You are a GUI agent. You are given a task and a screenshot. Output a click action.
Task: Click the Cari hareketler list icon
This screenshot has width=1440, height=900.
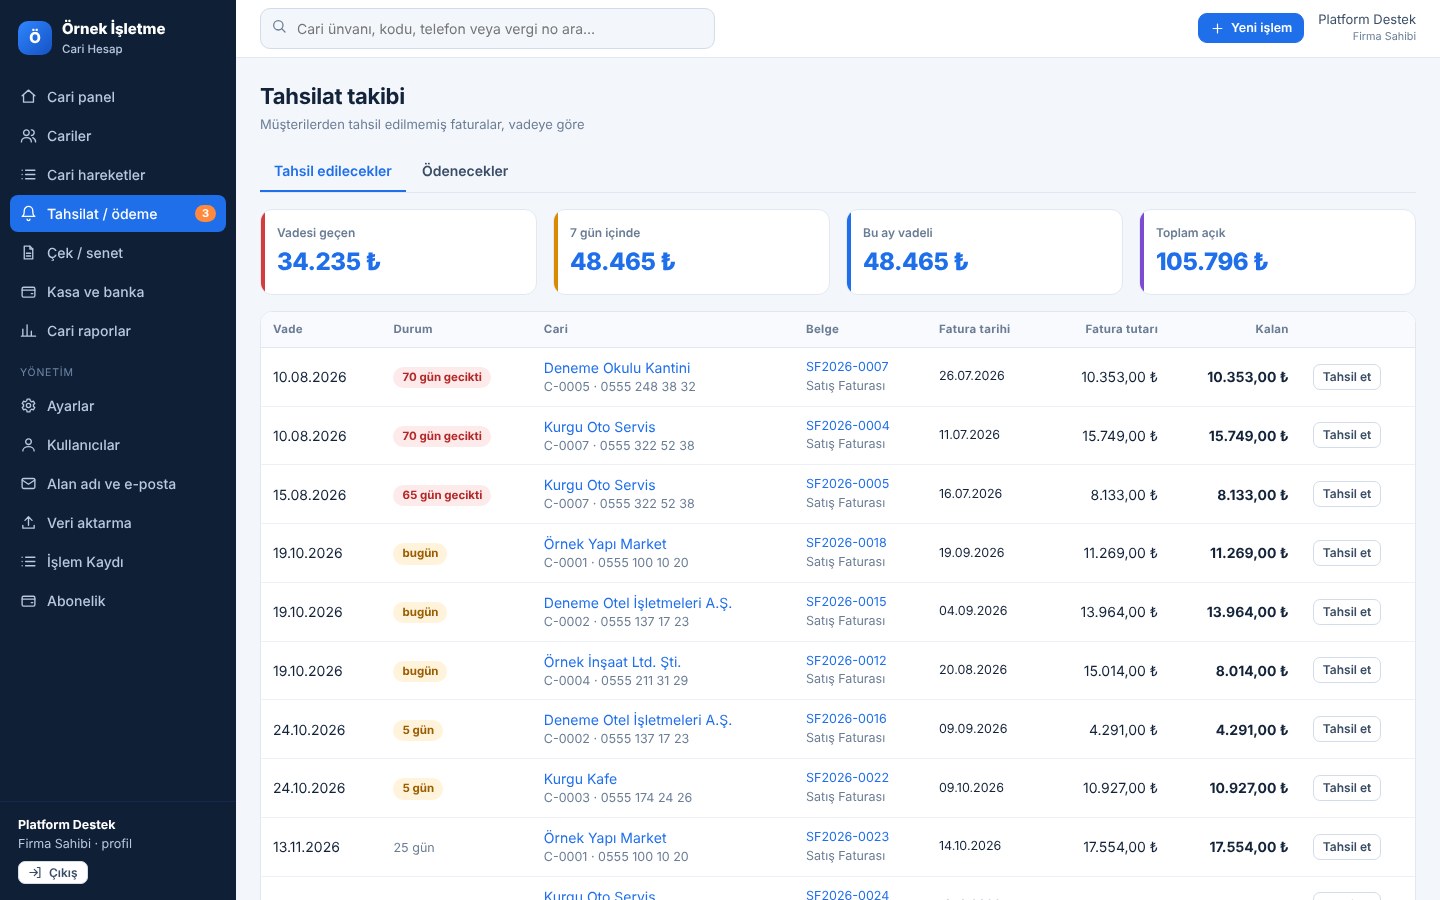(28, 175)
